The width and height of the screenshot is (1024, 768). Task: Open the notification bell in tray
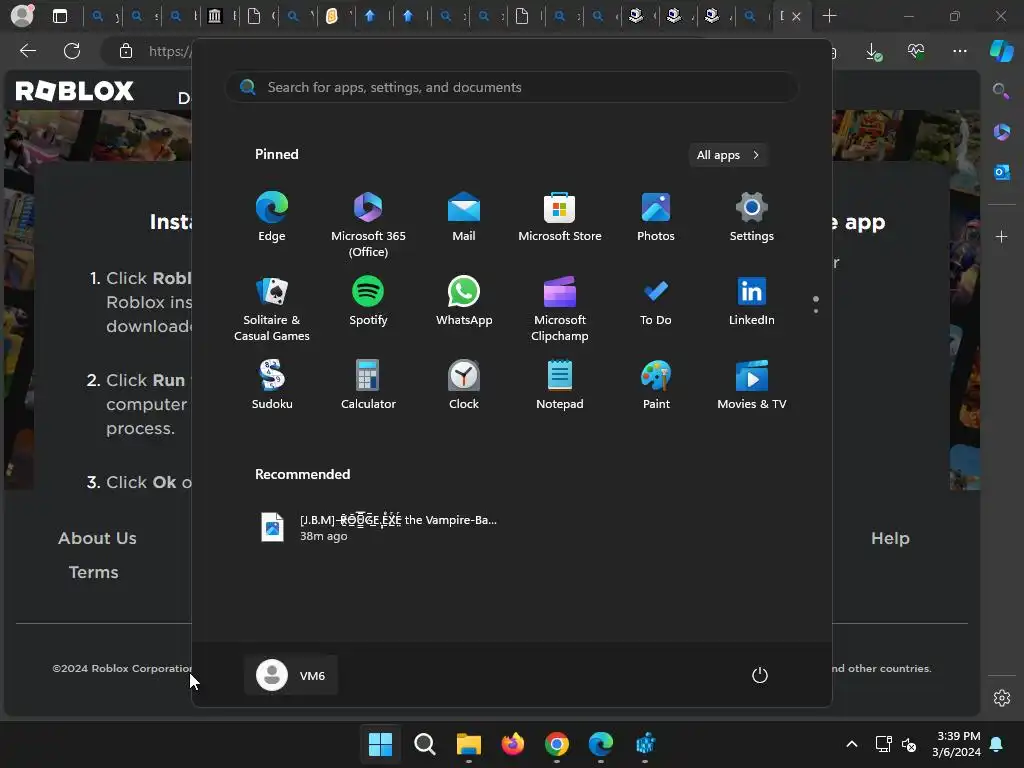tap(997, 743)
